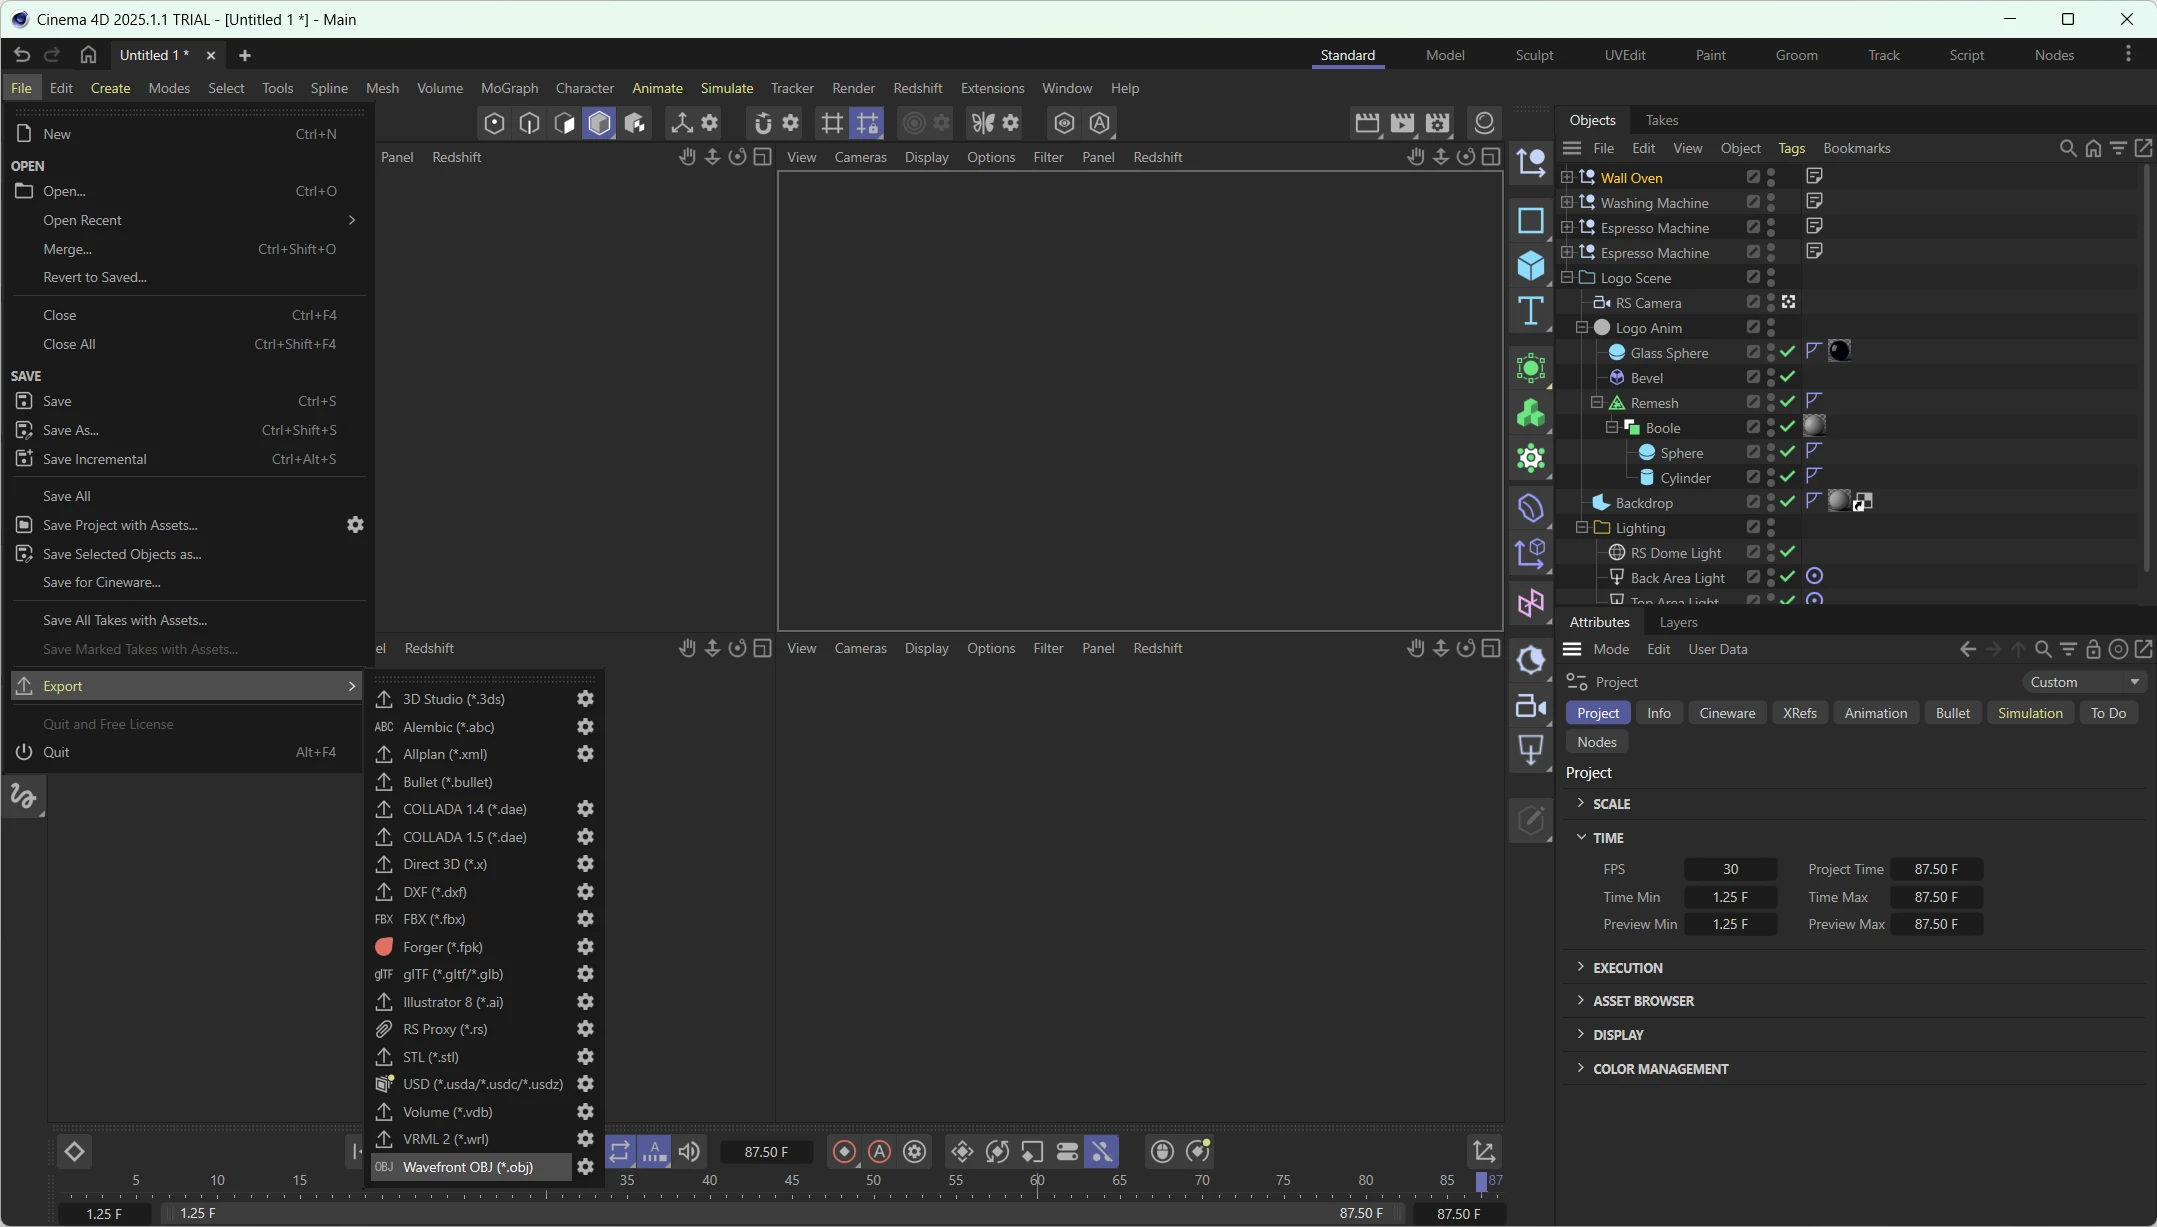Open settings gear for FBX export
The image size is (2157, 1227).
586,919
